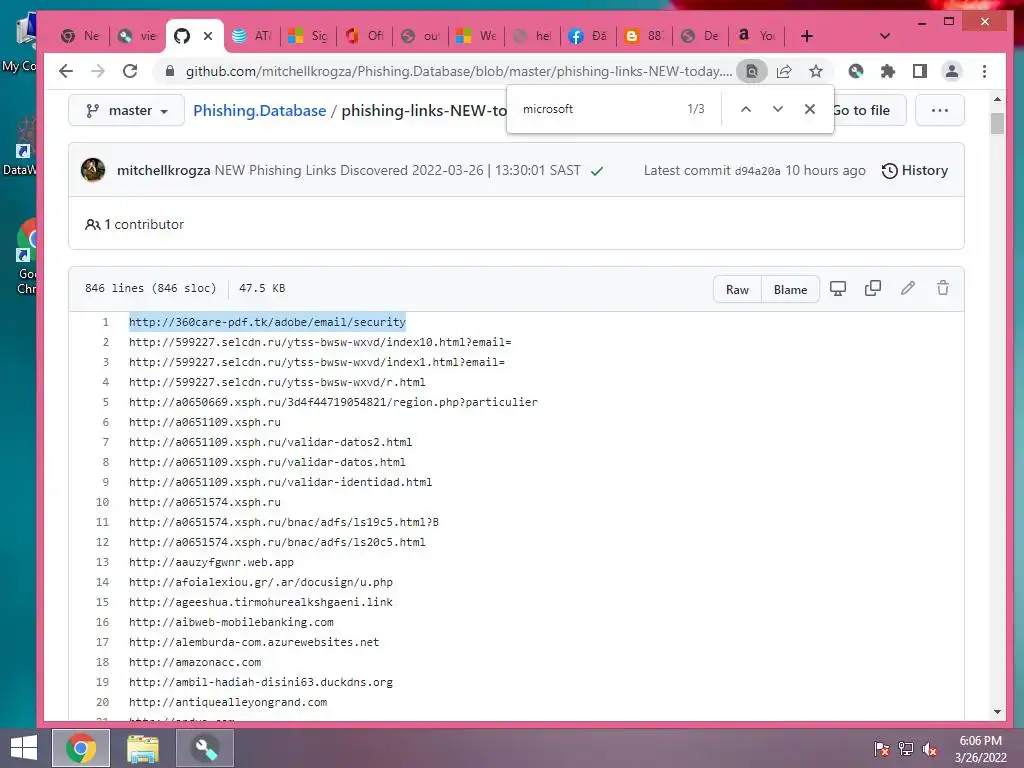Click the Action Center flag tray icon

click(882, 748)
